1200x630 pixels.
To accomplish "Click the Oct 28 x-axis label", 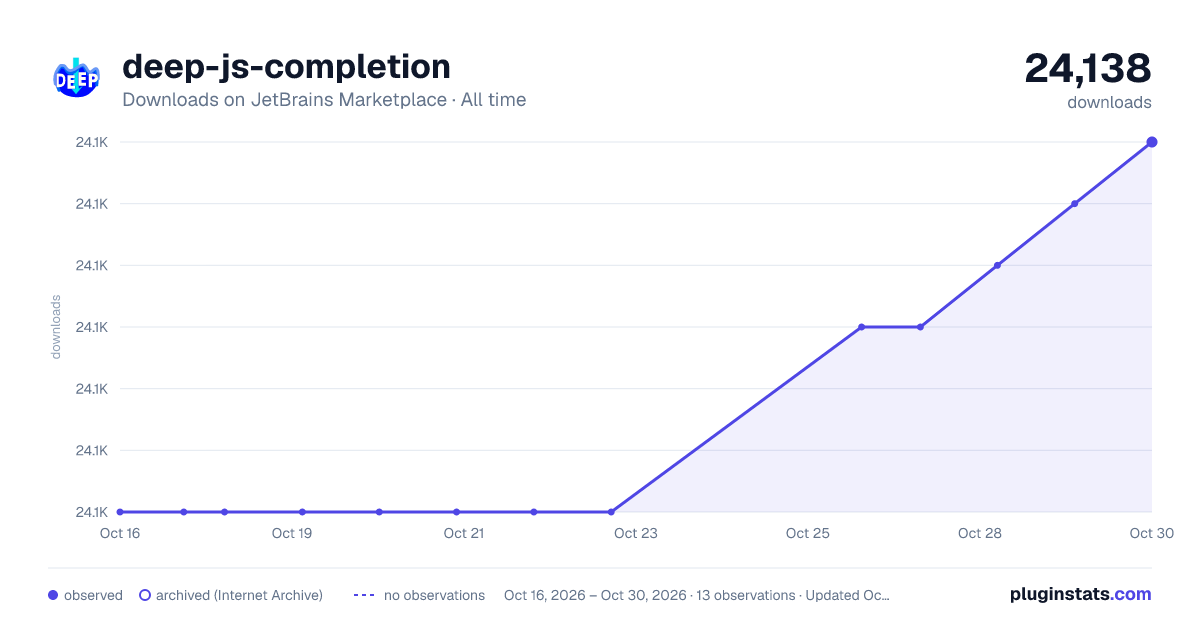I will 980,533.
